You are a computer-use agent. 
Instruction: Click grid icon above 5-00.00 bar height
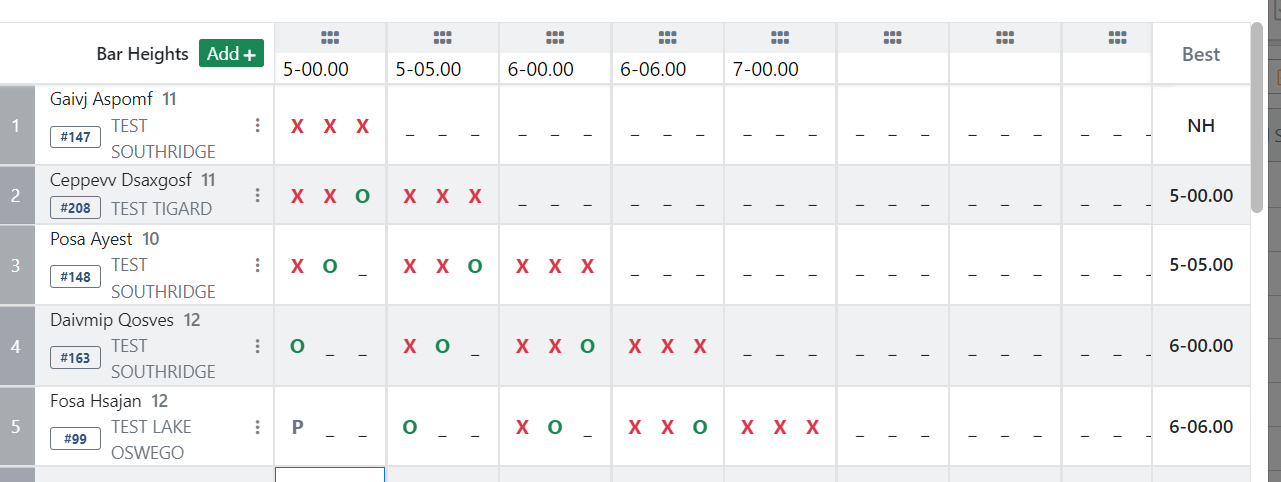330,38
